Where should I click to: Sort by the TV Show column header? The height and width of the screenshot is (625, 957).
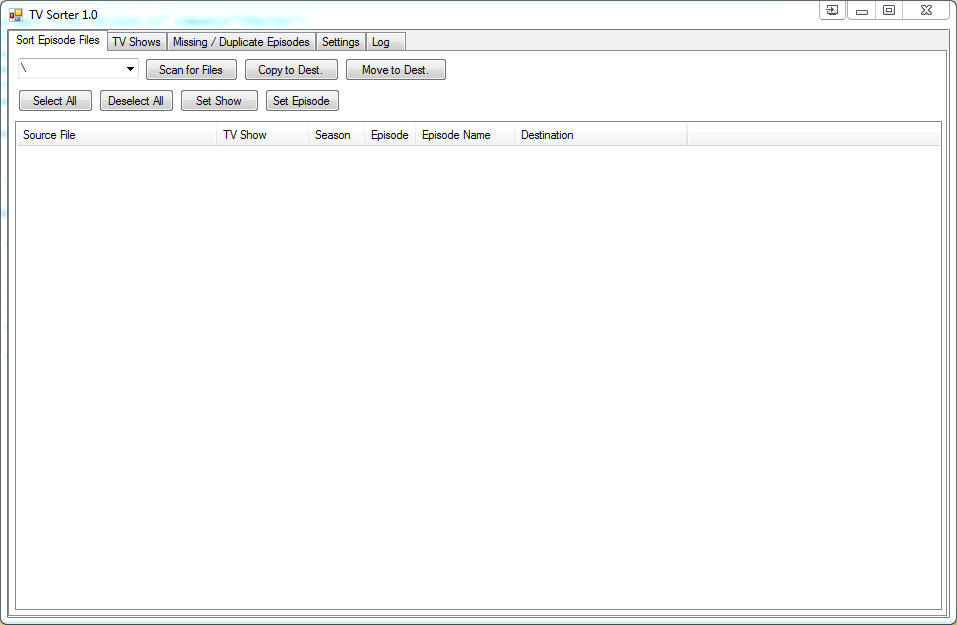[262, 135]
